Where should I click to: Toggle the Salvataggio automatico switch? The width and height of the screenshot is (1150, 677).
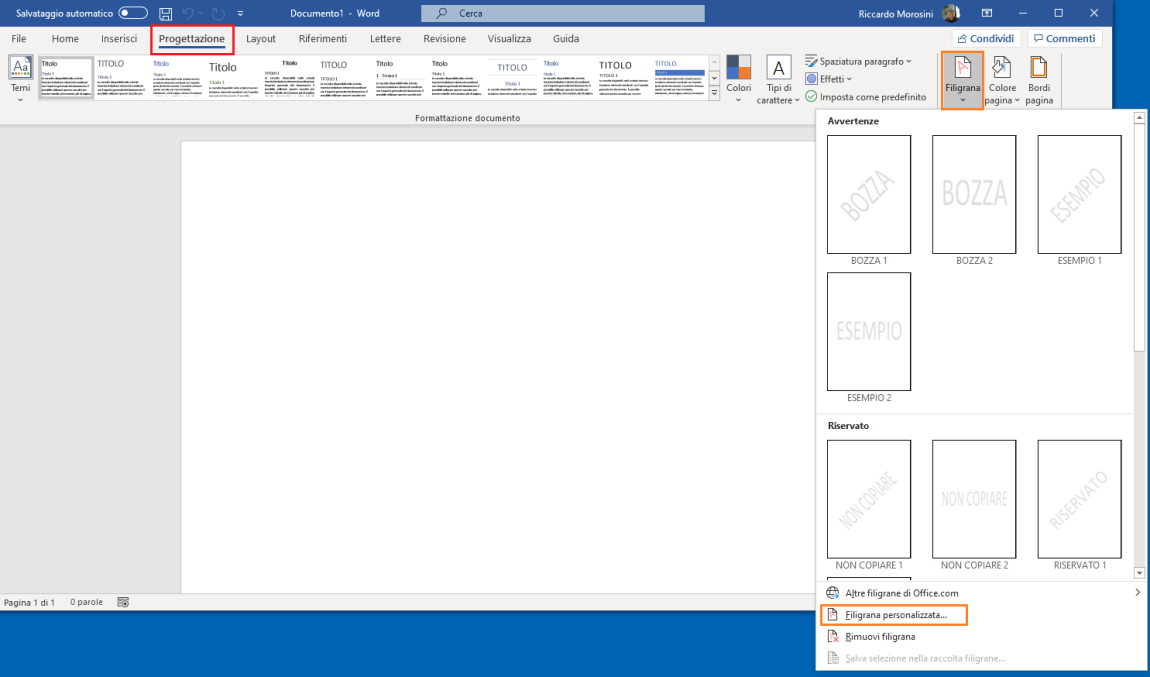133,13
